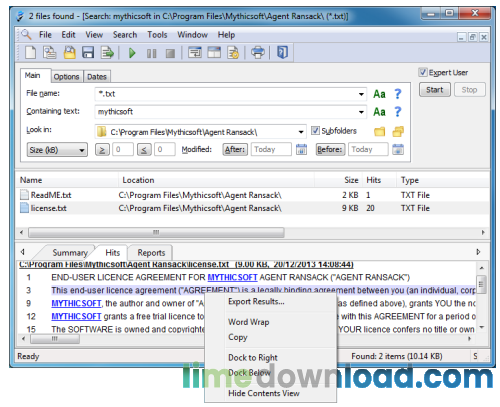Open the Window menu
Screen dimensions: 500x407
[x=192, y=35]
